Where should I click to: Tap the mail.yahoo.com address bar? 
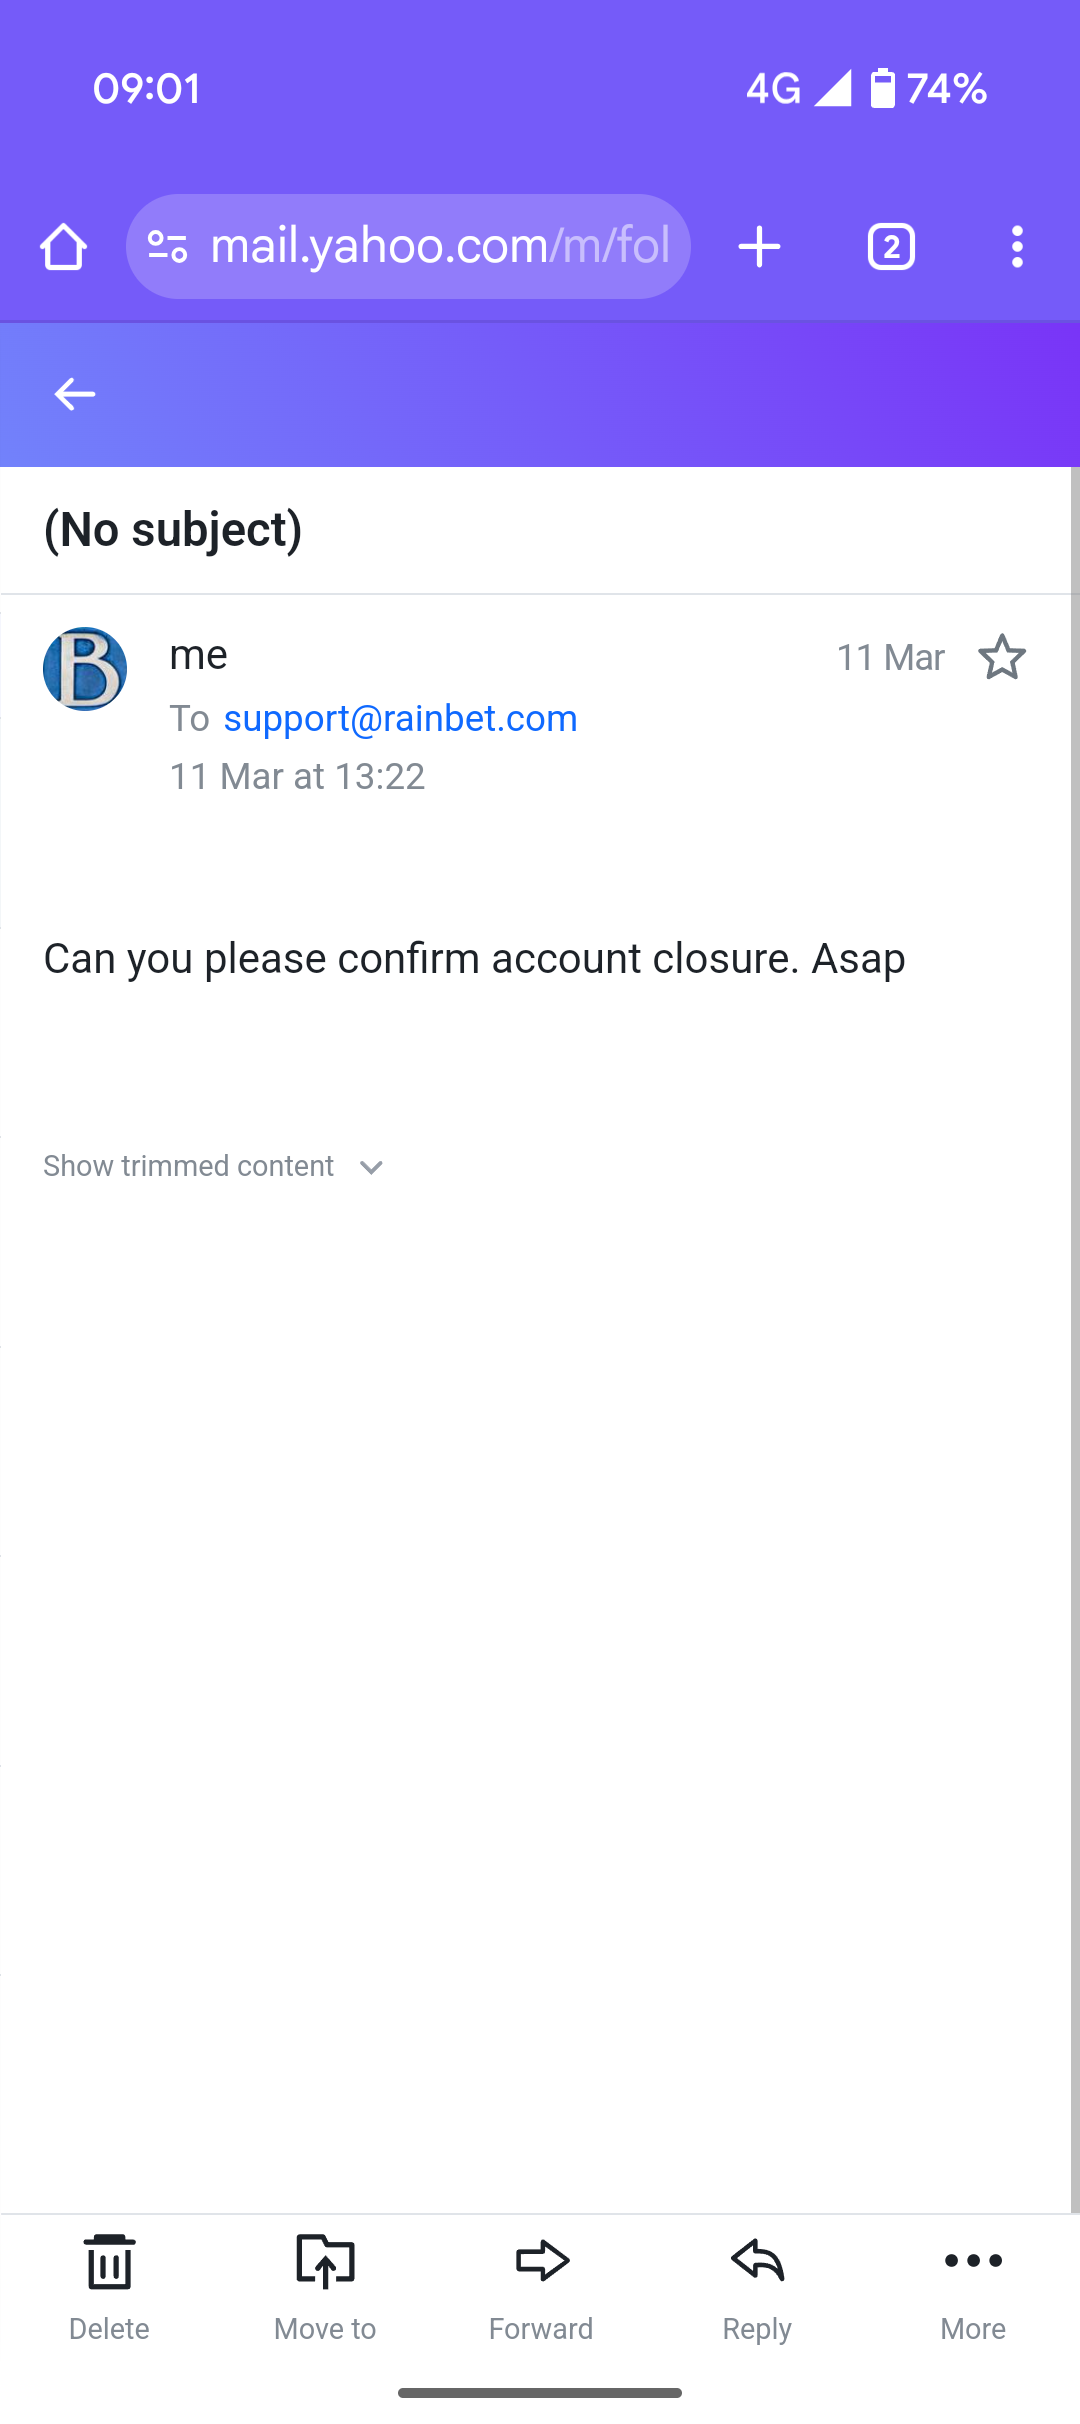coord(440,247)
